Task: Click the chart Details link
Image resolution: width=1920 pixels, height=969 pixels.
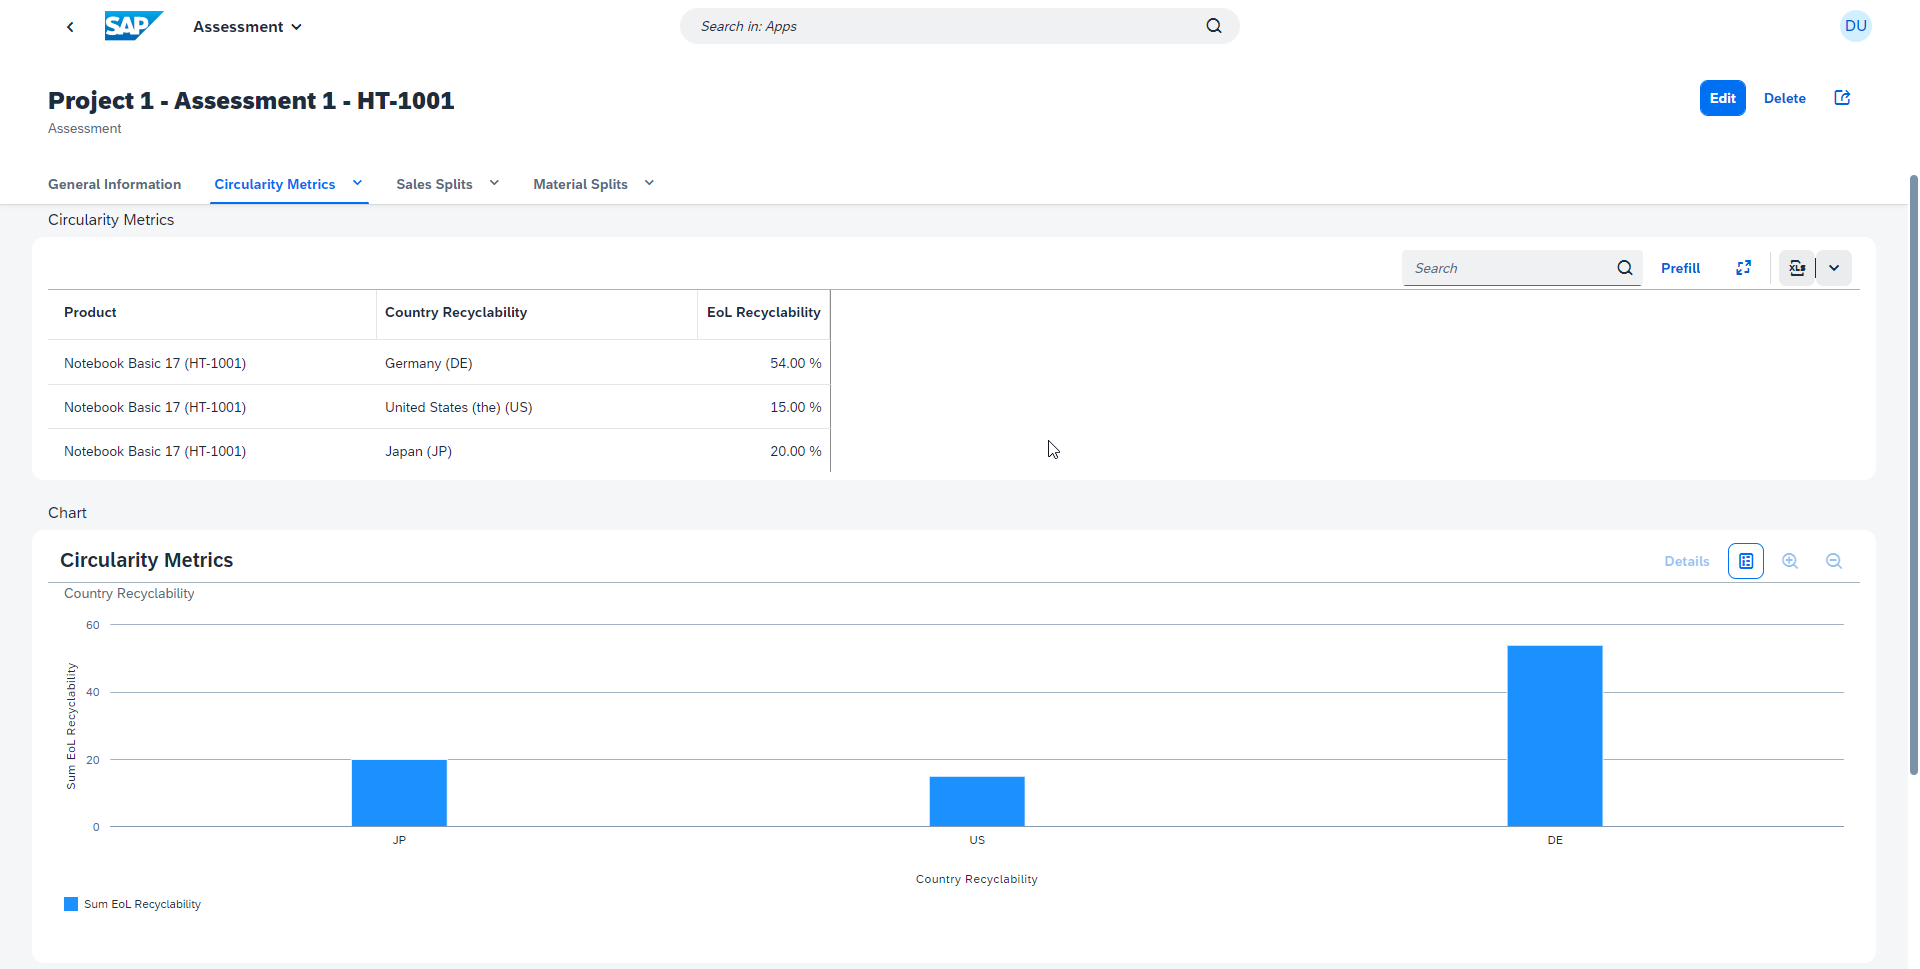Action: click(1687, 561)
